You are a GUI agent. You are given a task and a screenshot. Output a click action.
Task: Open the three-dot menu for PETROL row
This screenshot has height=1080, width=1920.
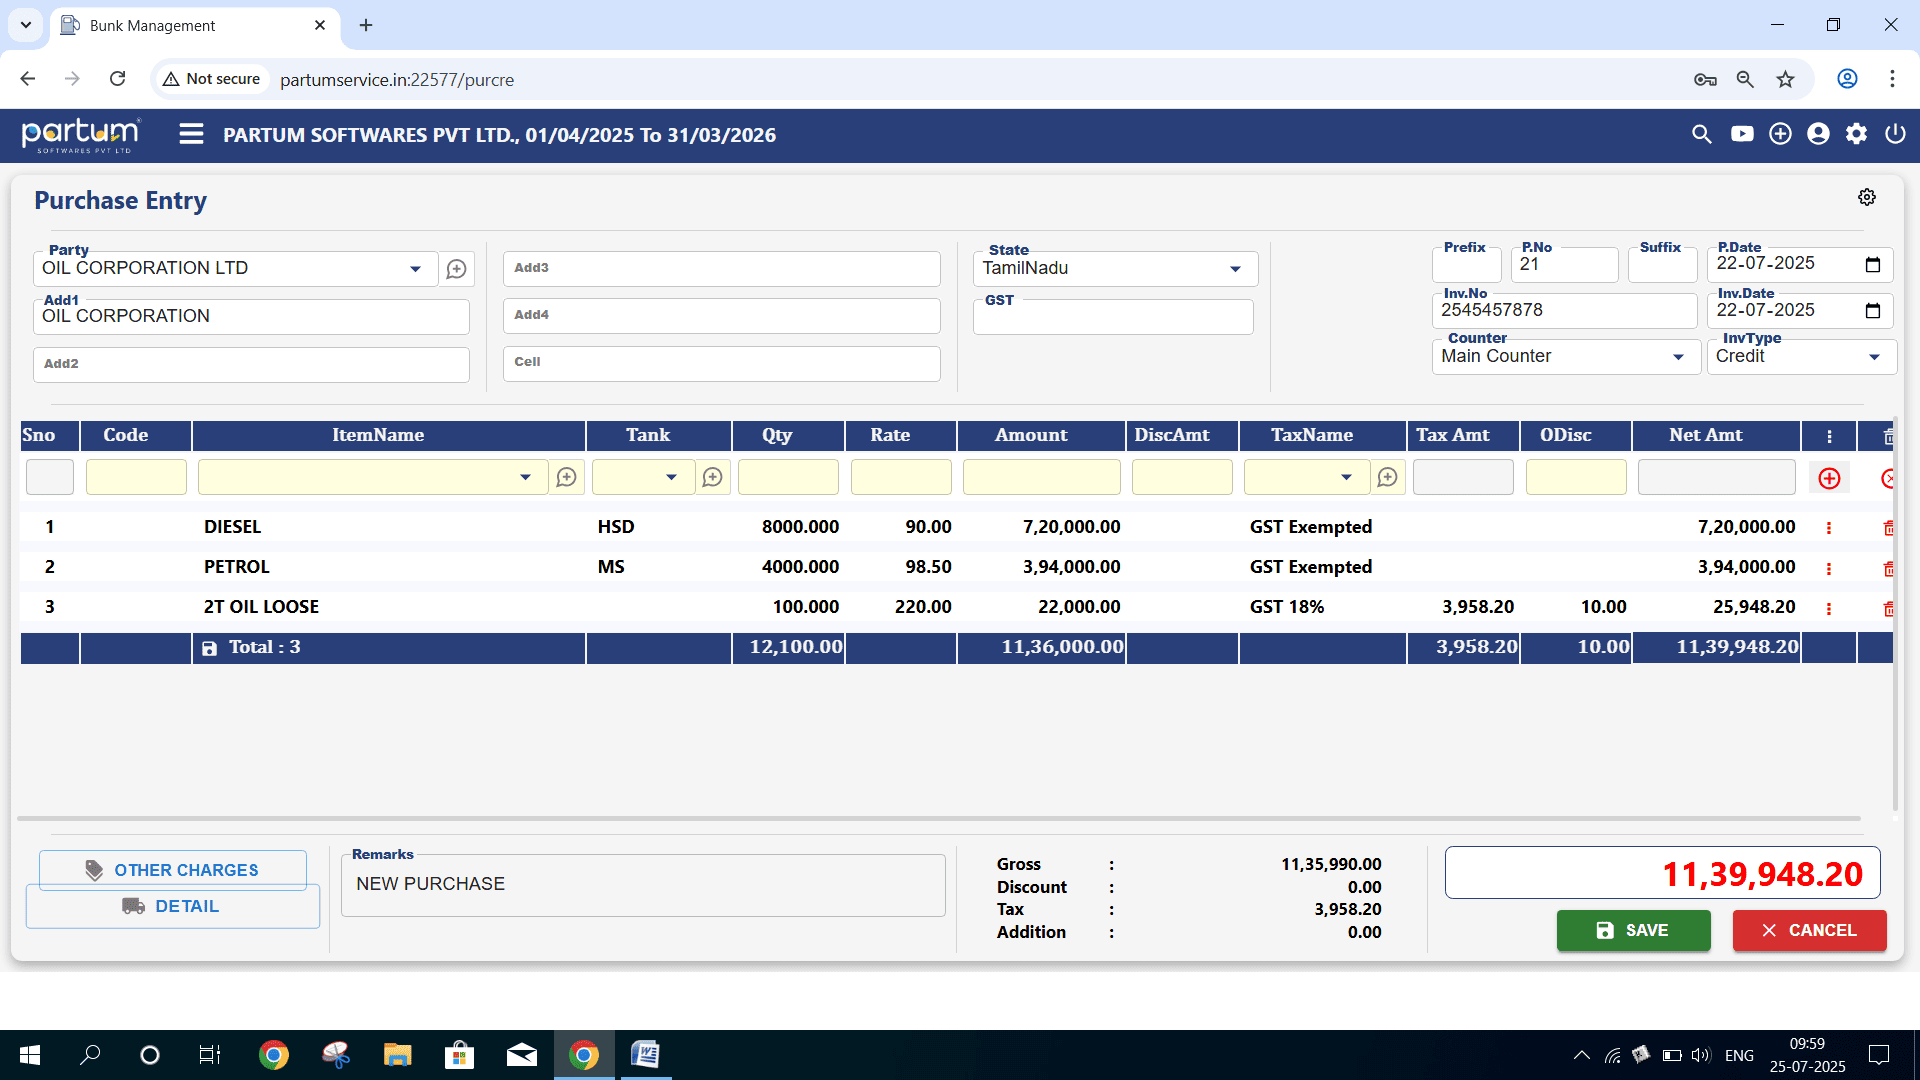(x=1829, y=568)
